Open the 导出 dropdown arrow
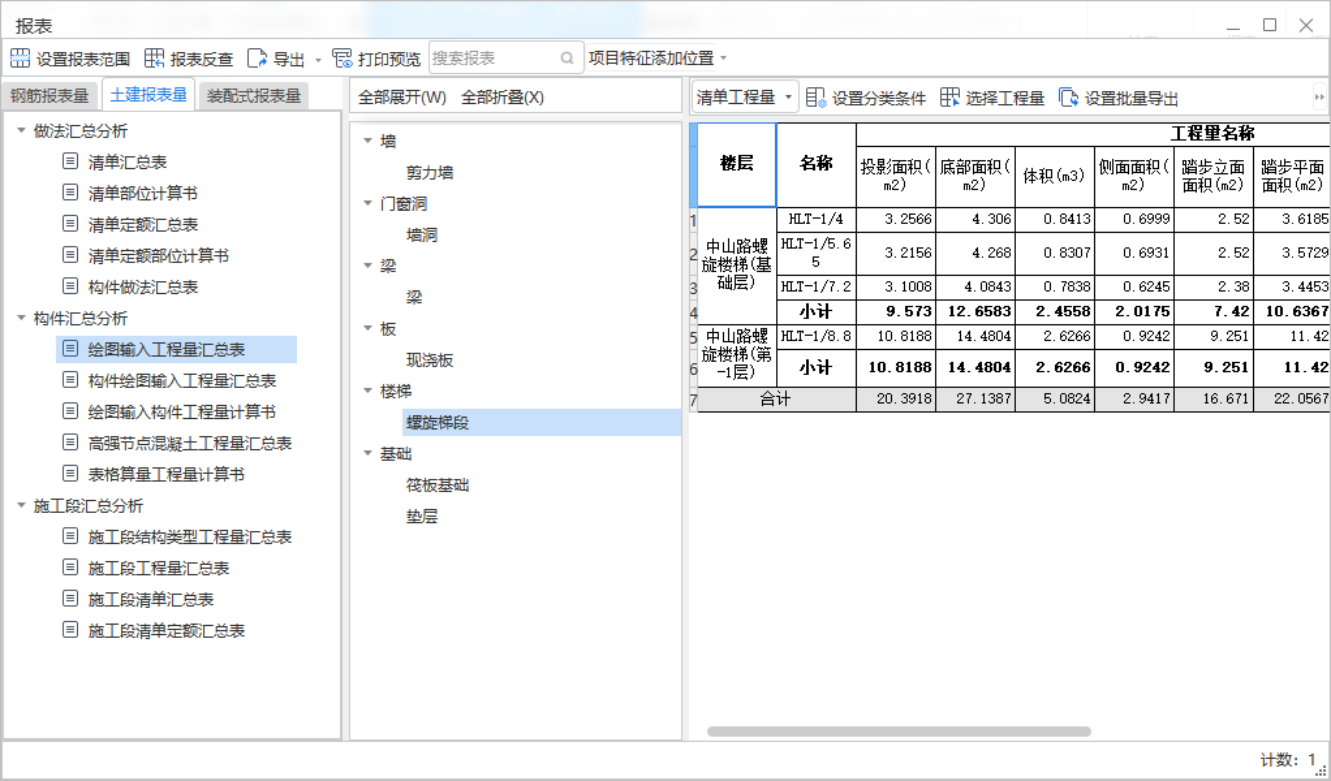This screenshot has width=1331, height=781. 319,60
